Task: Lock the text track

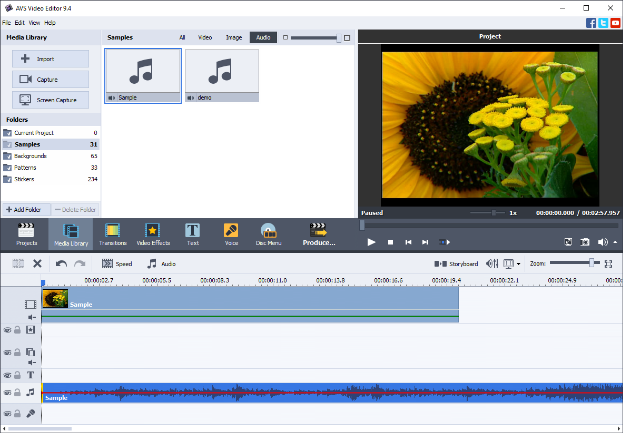Action: click(19, 375)
